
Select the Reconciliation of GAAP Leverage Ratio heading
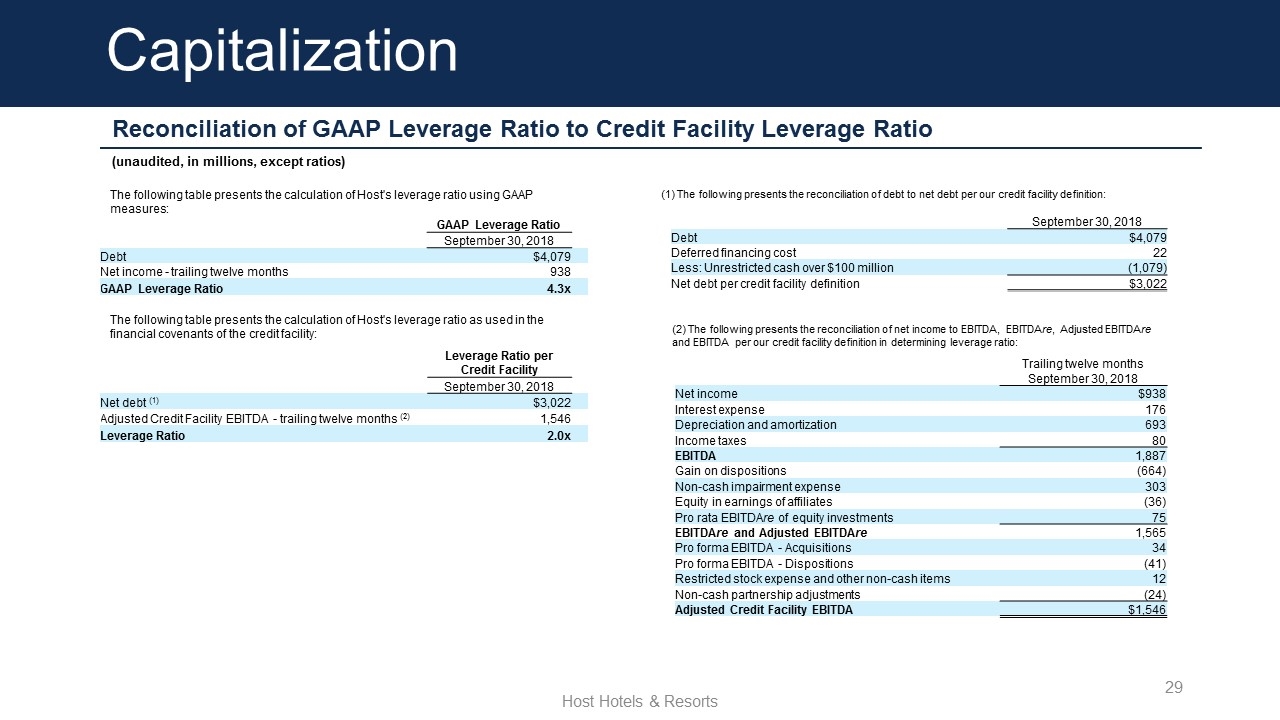click(522, 129)
